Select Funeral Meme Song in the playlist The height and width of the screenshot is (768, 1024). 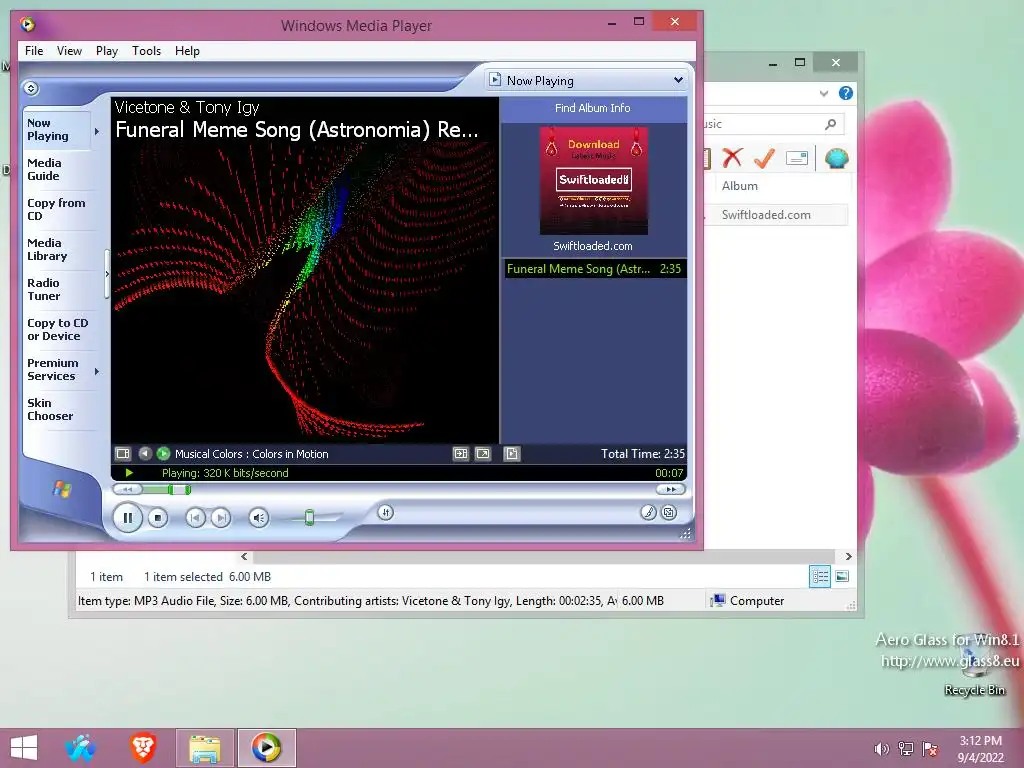(x=594, y=269)
